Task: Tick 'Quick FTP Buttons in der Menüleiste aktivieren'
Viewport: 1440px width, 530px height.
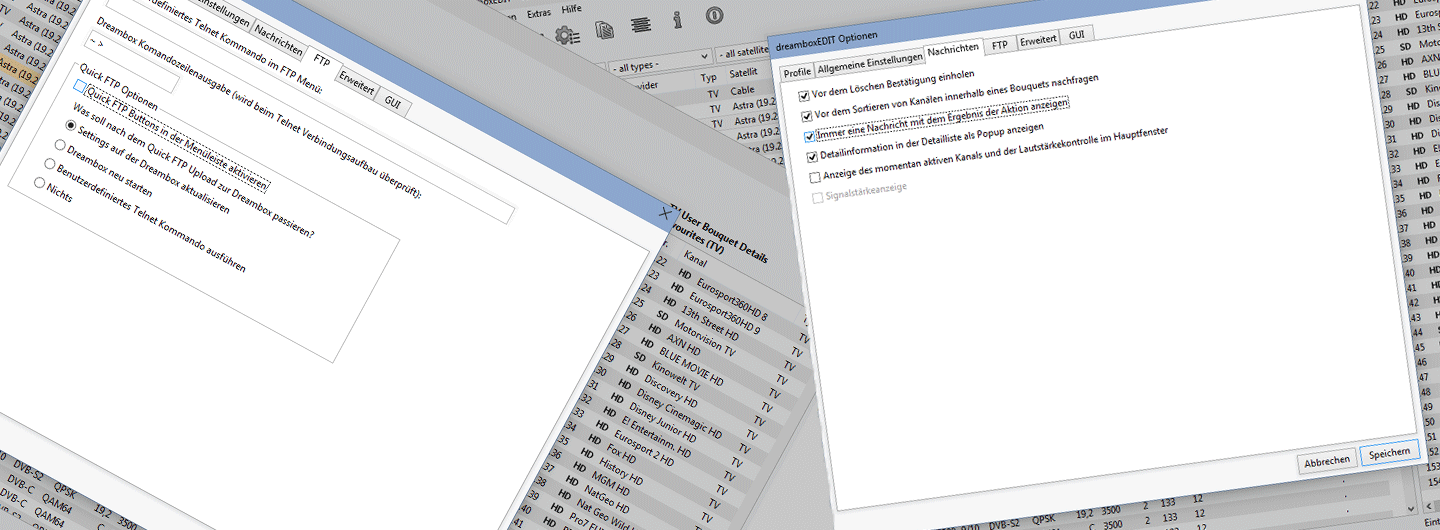Action: [x=79, y=88]
